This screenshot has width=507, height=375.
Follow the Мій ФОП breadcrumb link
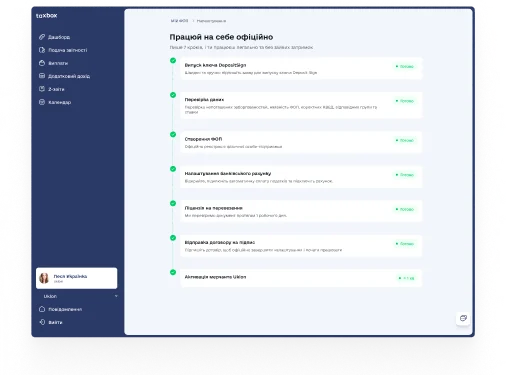click(179, 21)
